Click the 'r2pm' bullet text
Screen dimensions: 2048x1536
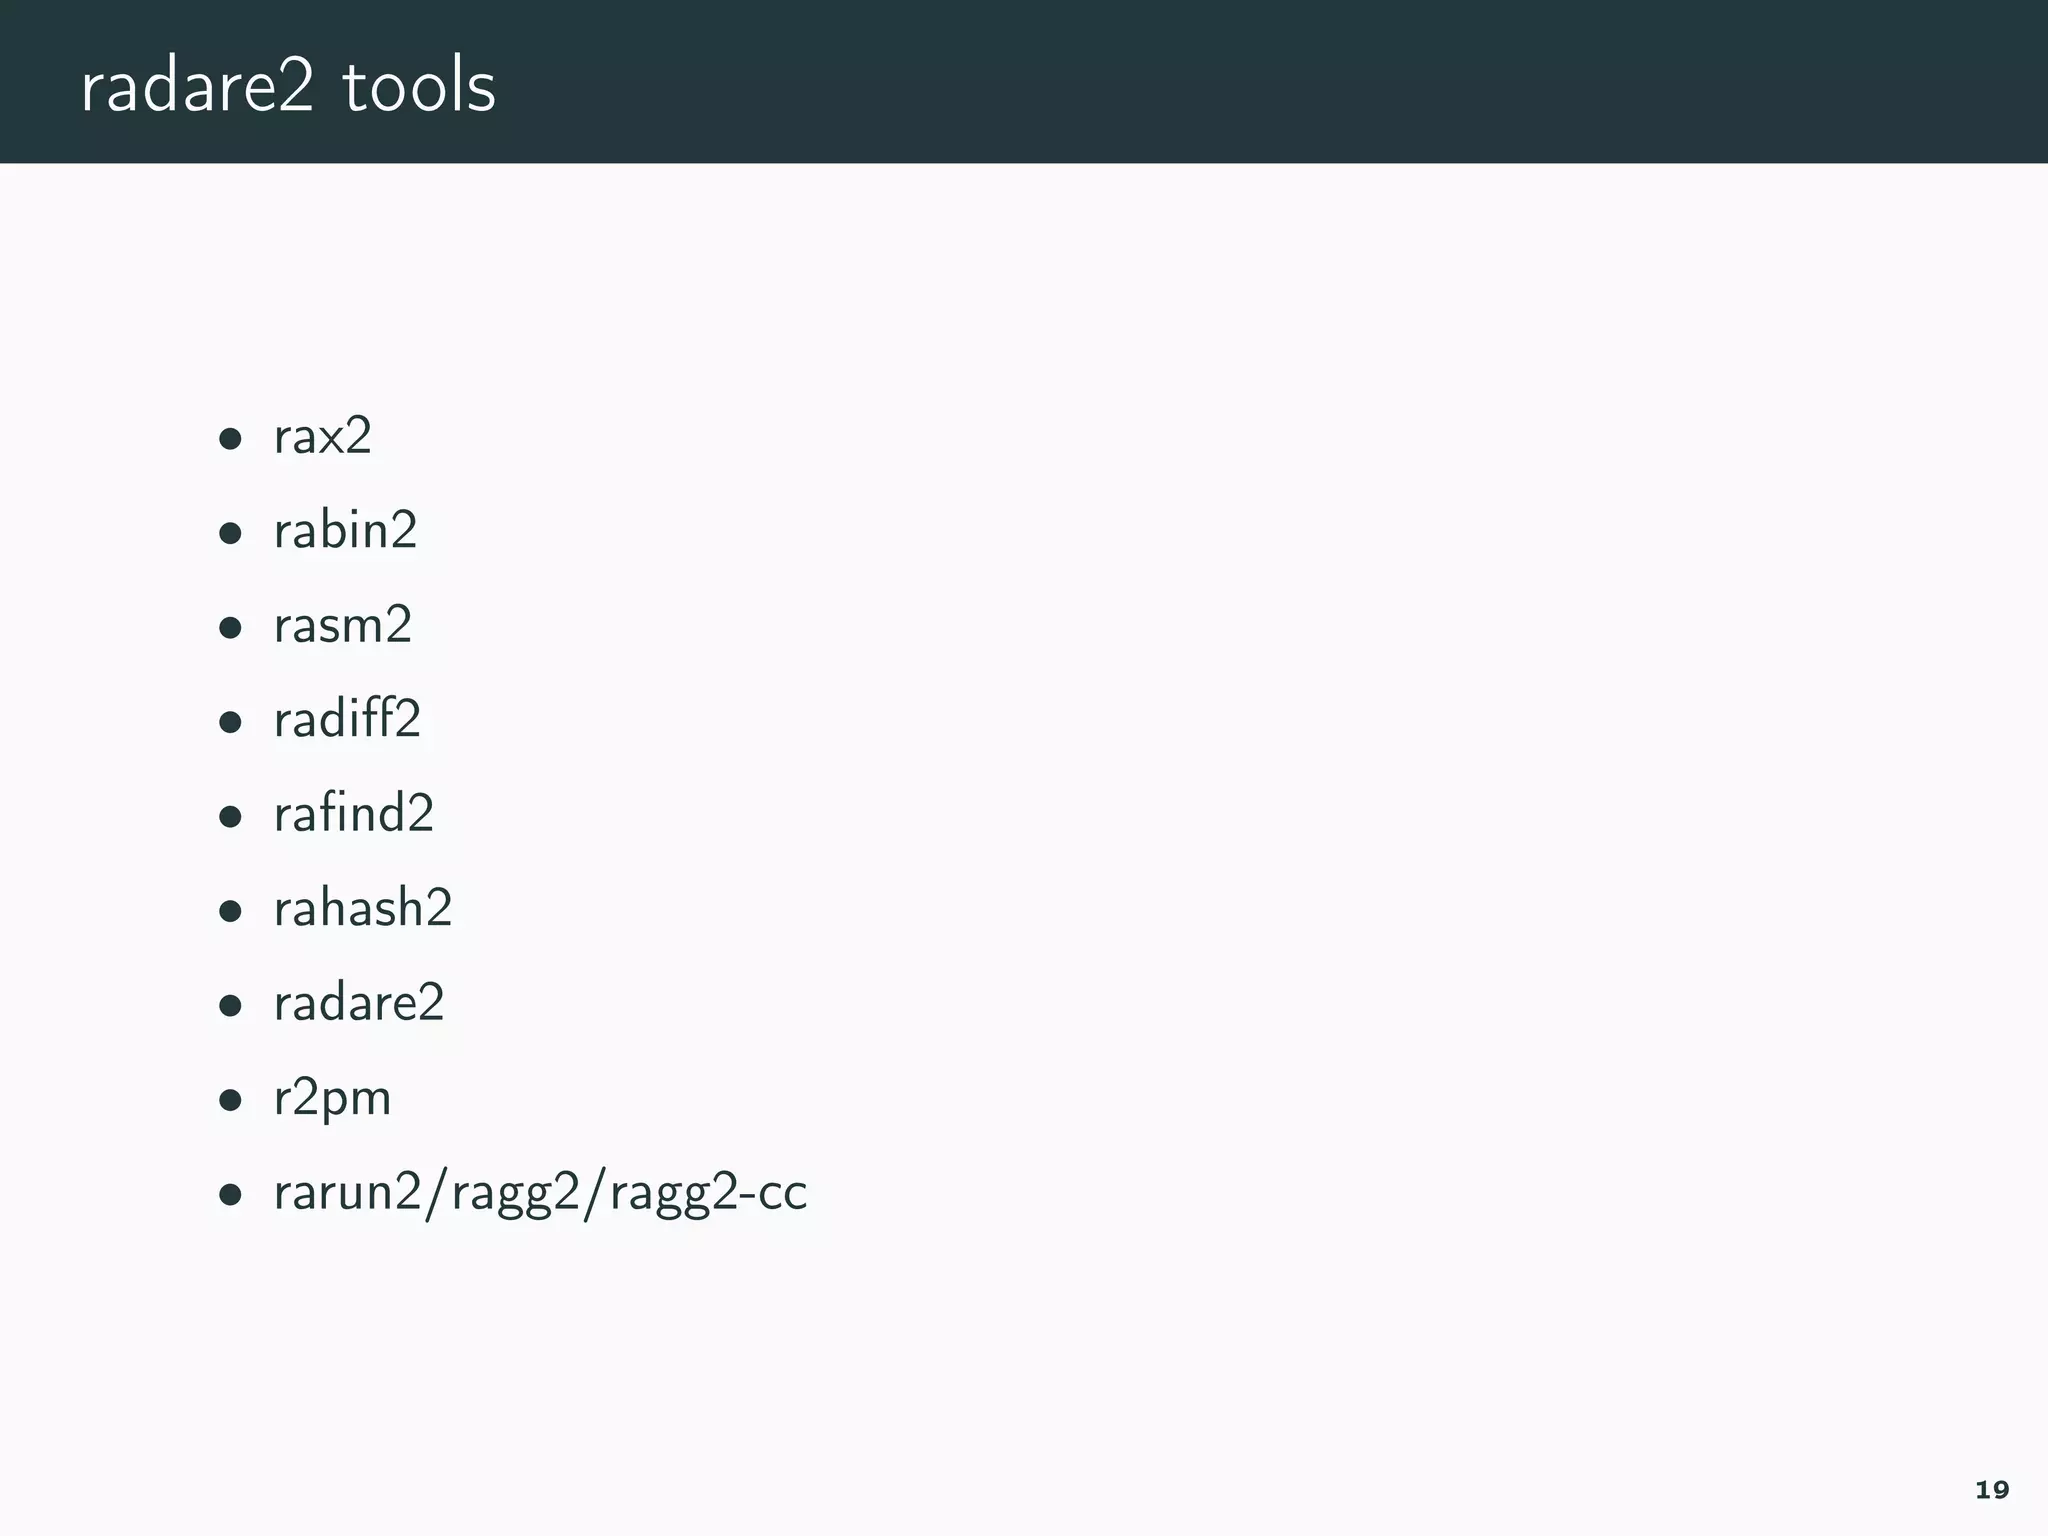332,1099
